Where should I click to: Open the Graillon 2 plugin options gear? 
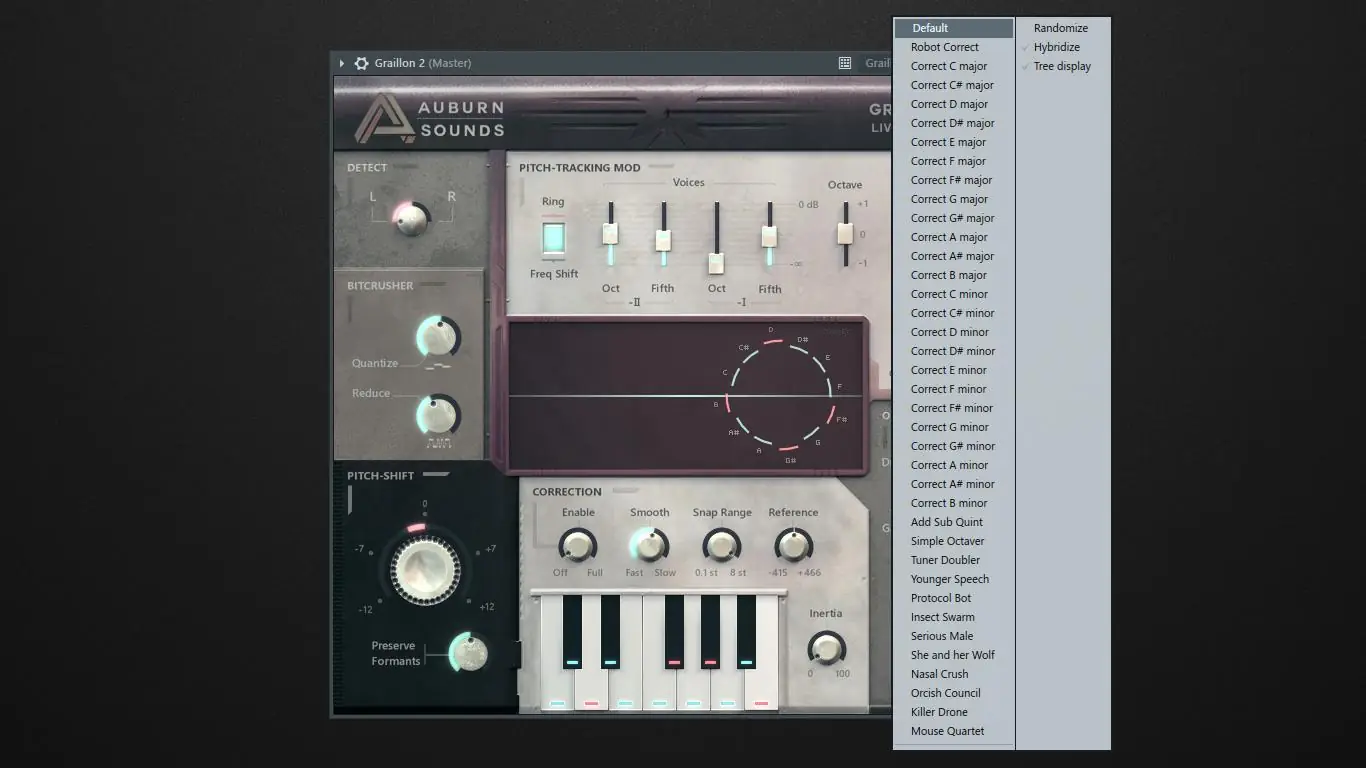(361, 63)
